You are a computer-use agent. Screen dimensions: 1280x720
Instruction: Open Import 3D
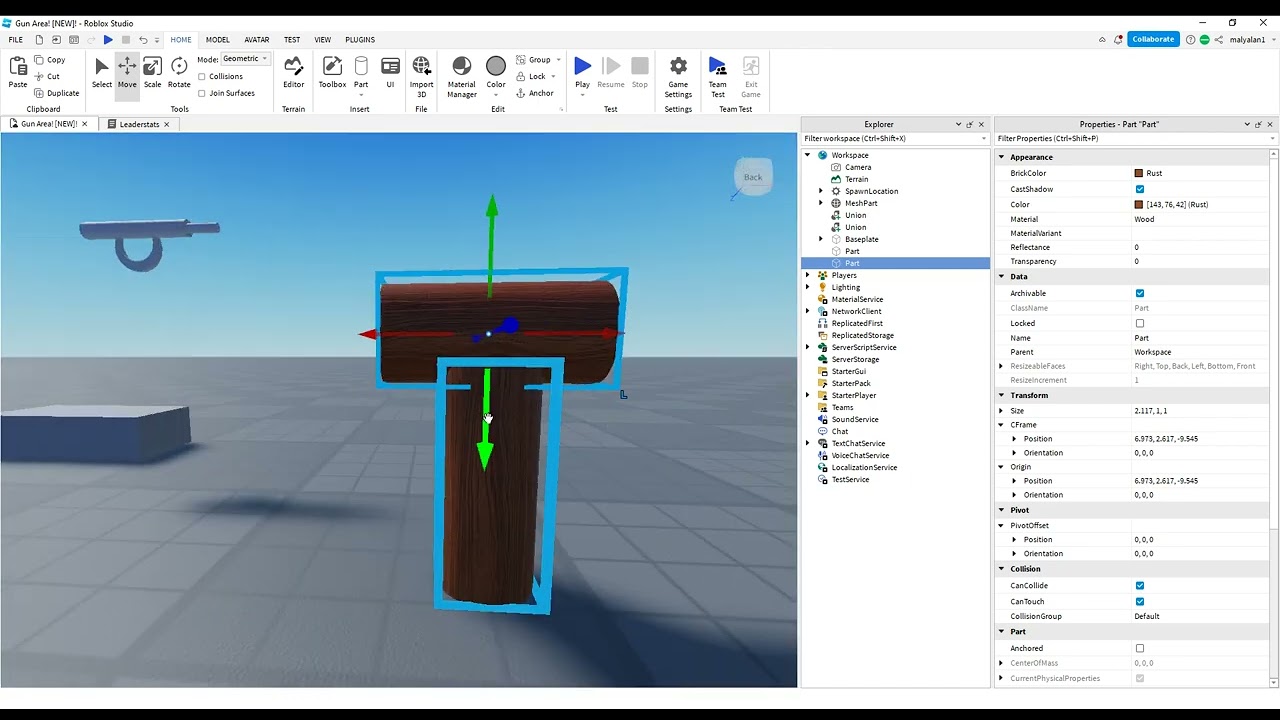422,75
